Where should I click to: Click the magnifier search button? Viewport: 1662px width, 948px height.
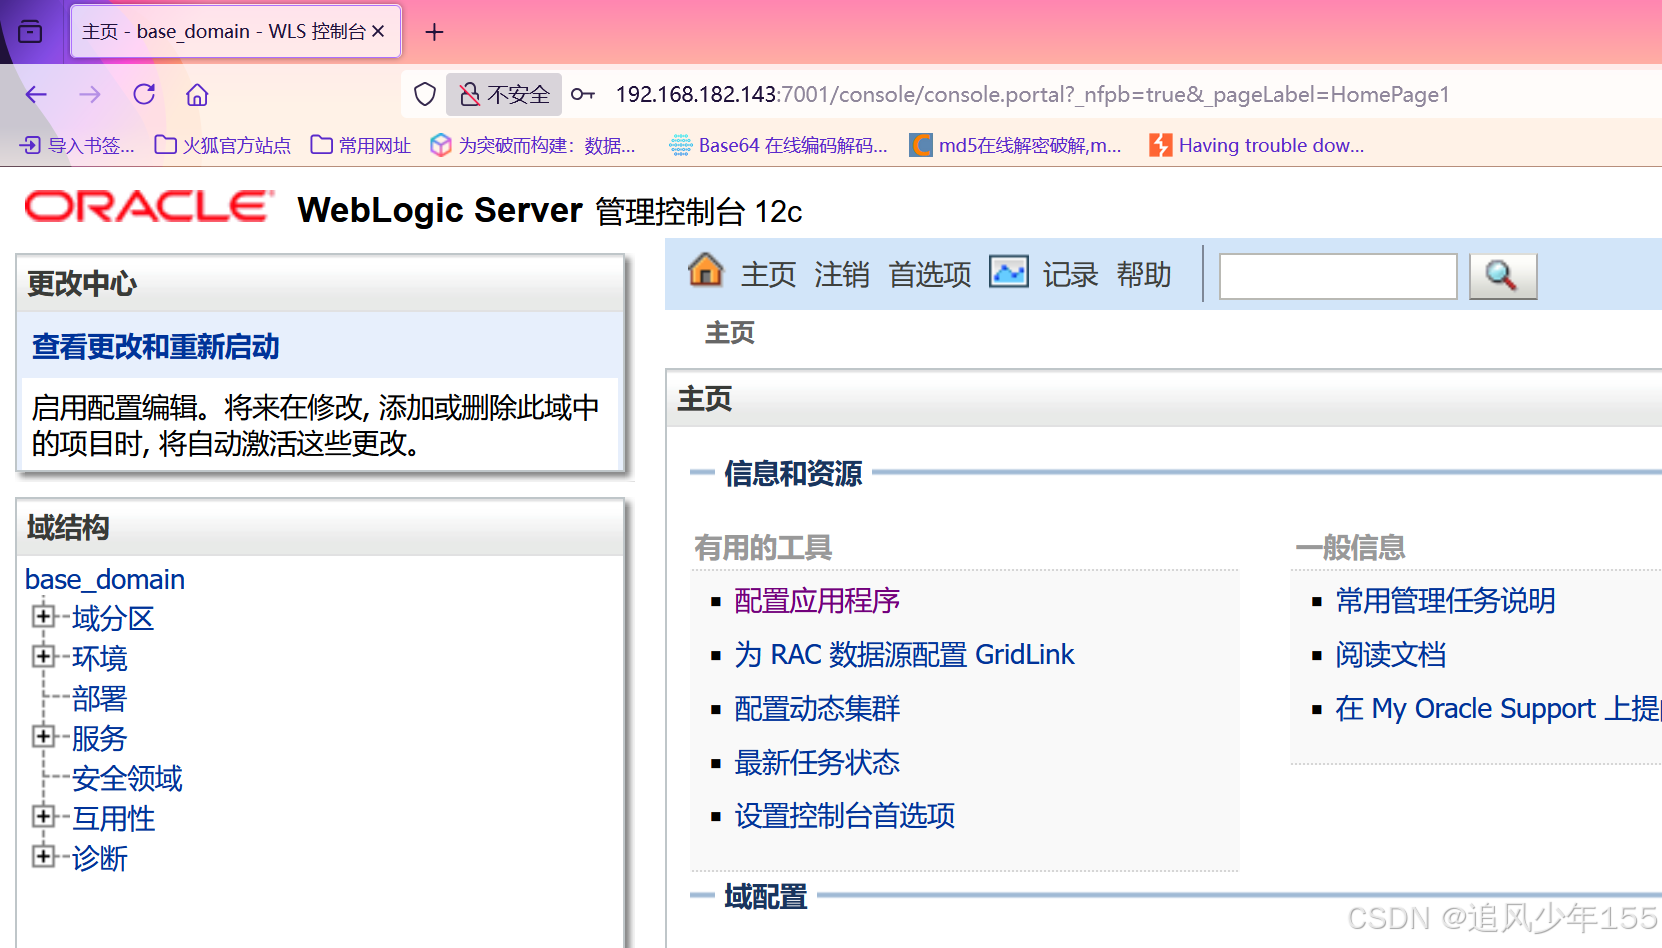pos(1502,276)
